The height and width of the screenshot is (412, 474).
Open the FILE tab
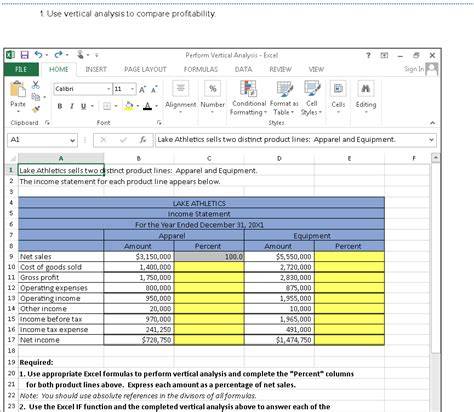[21, 69]
